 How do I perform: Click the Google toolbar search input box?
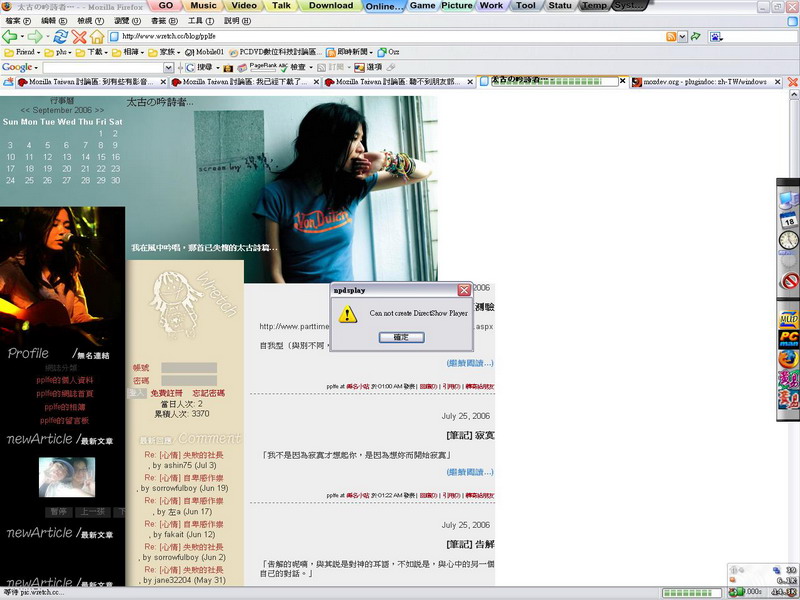coord(103,67)
